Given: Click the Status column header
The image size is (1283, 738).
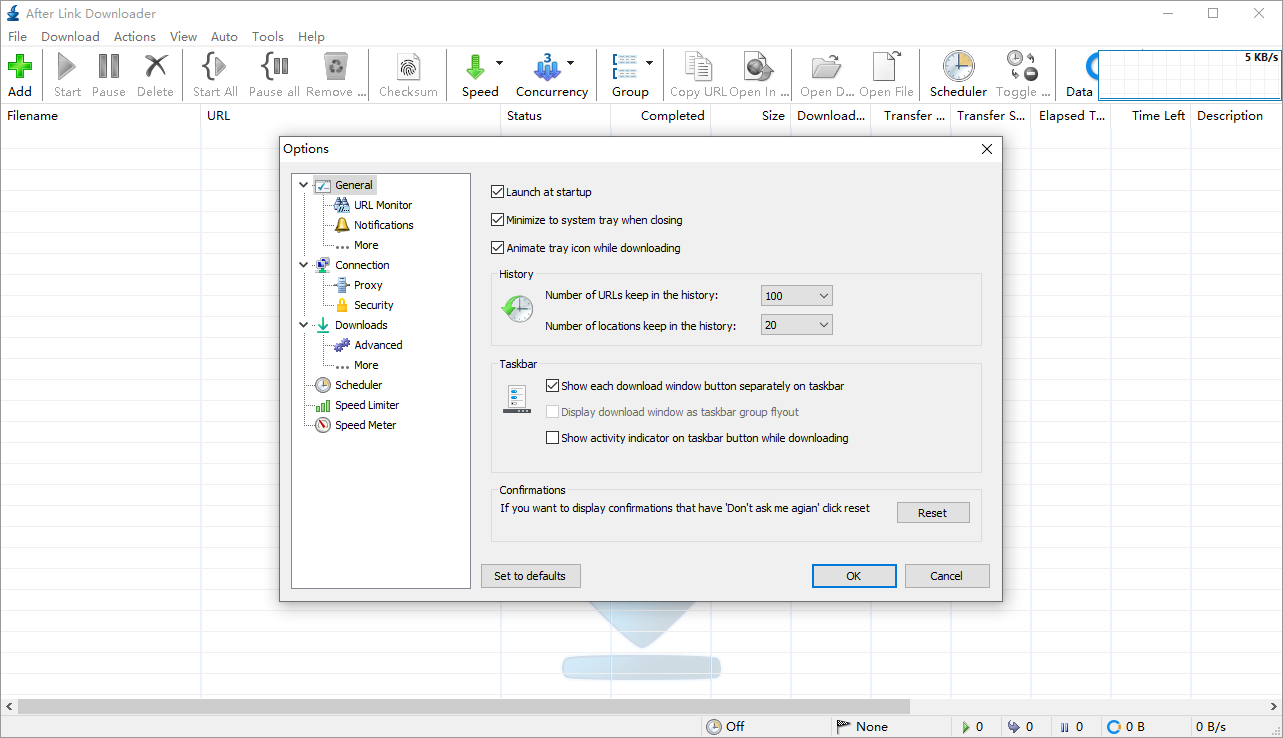Looking at the screenshot, I should (x=555, y=116).
